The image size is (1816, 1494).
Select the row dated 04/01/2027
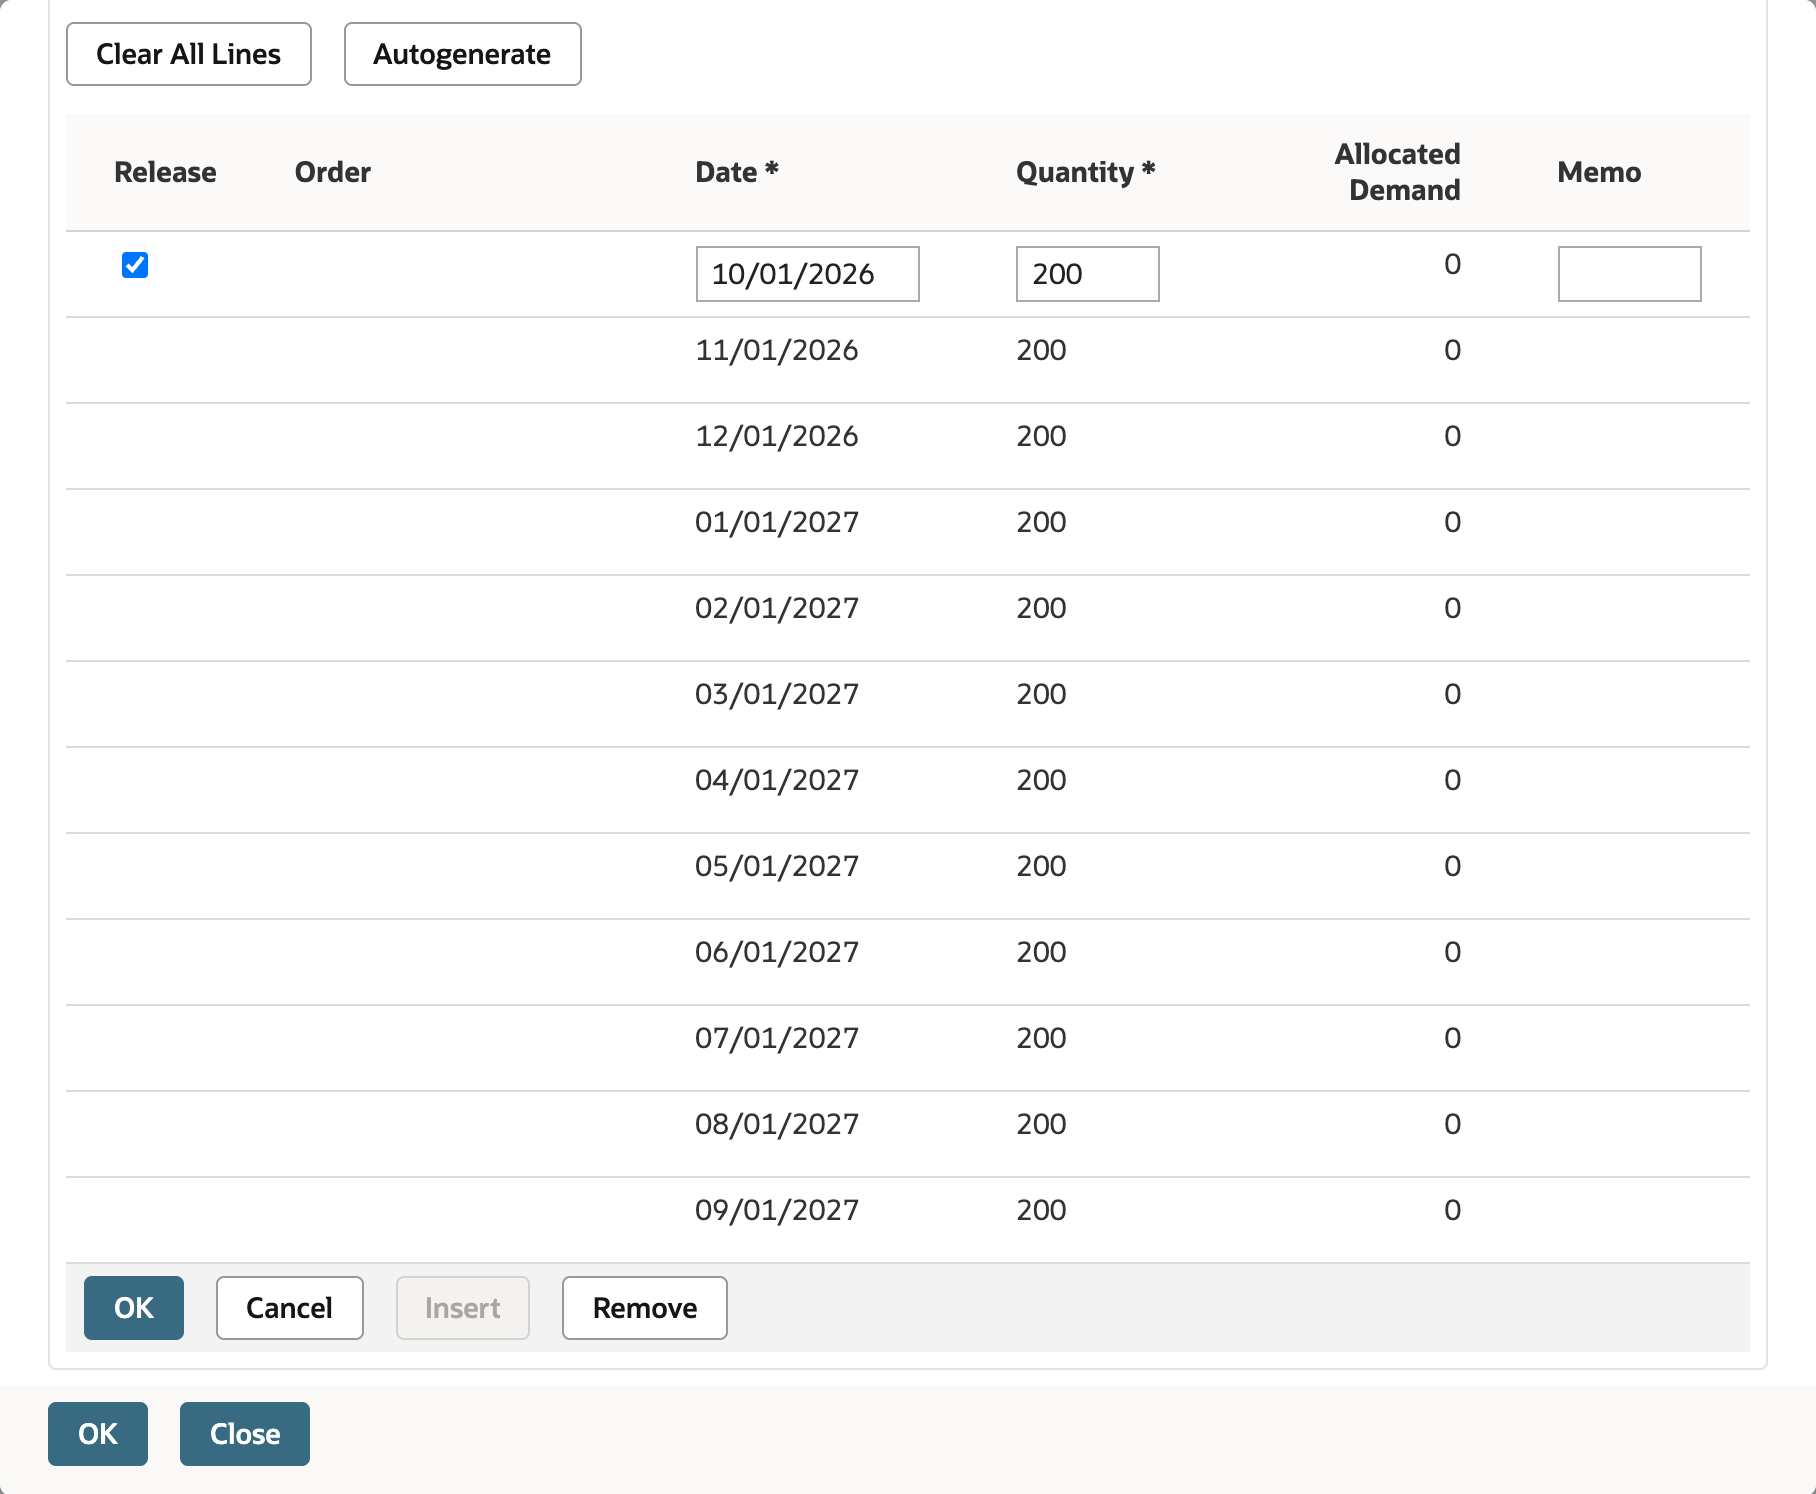[908, 790]
